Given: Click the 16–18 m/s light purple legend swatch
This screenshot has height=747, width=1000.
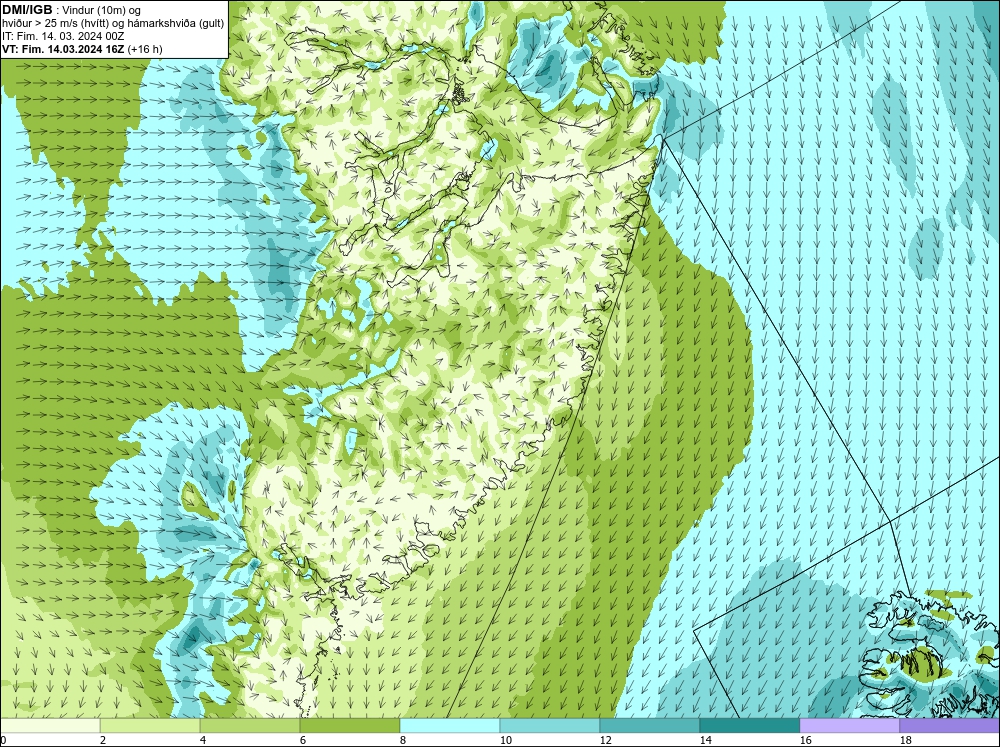Looking at the screenshot, I should click(849, 726).
